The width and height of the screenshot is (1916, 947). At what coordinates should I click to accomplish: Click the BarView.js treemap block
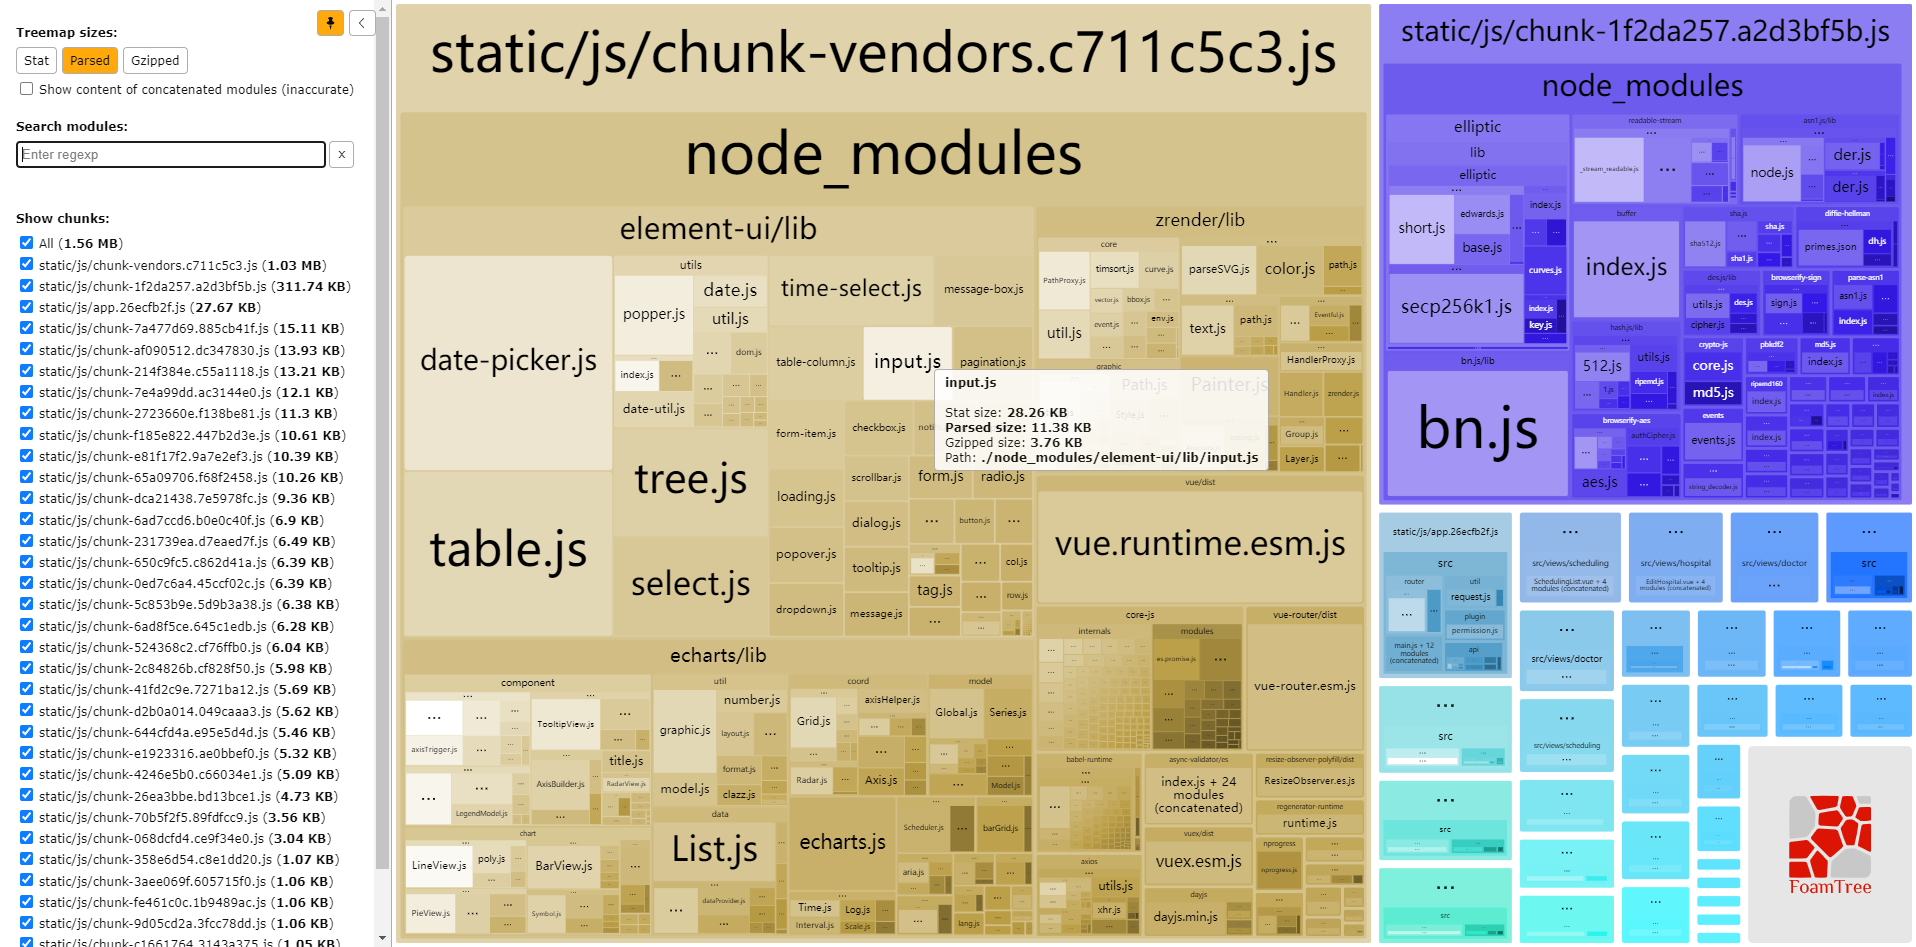[x=564, y=866]
